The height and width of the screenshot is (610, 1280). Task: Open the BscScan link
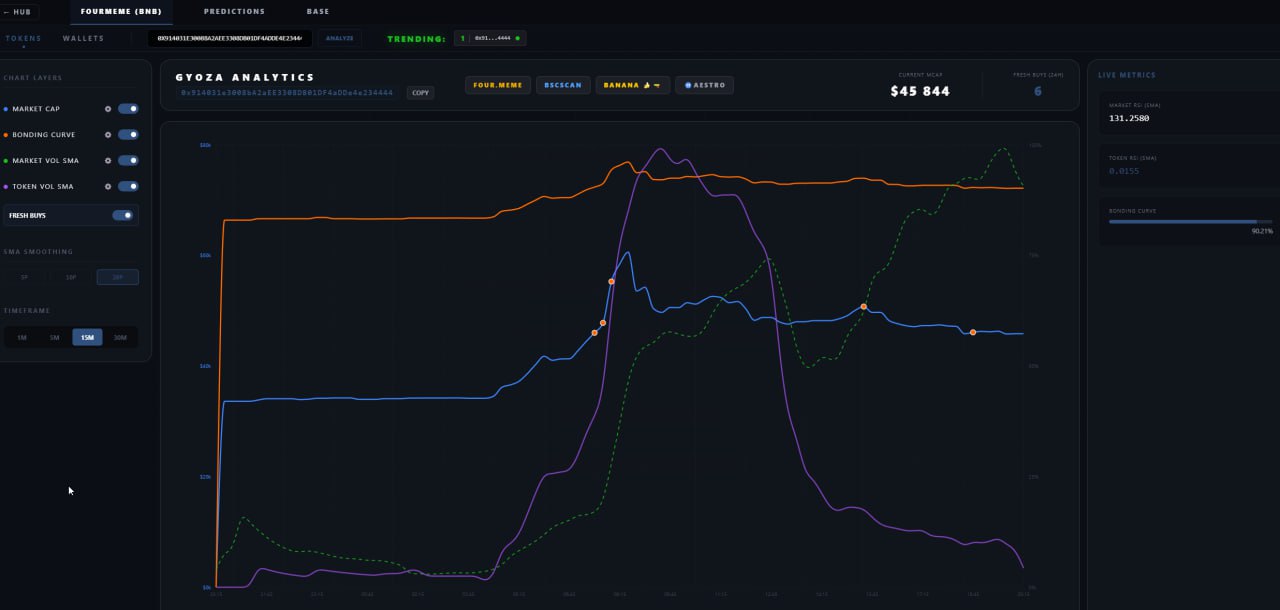click(x=563, y=85)
